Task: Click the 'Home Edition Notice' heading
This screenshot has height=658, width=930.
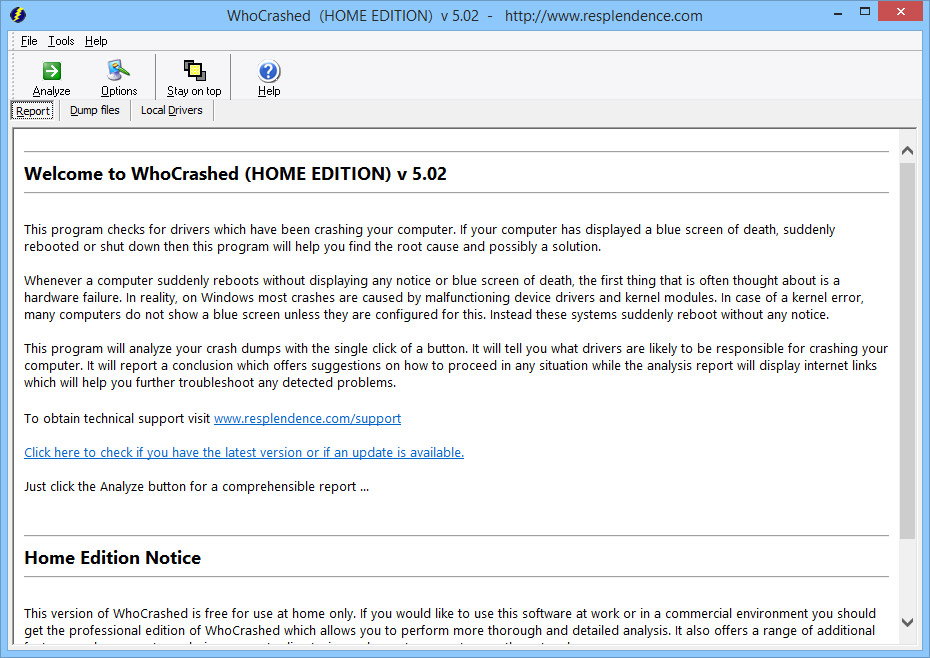Action: tap(113, 558)
